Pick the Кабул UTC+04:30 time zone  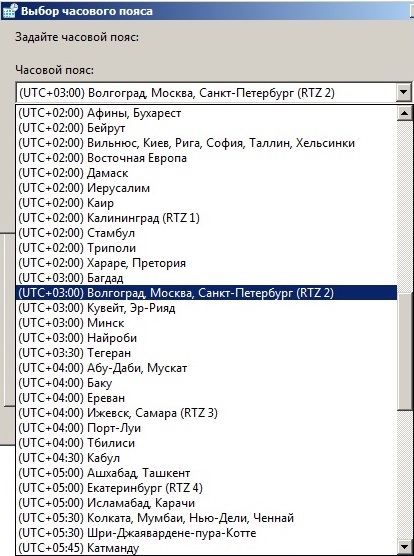206,458
